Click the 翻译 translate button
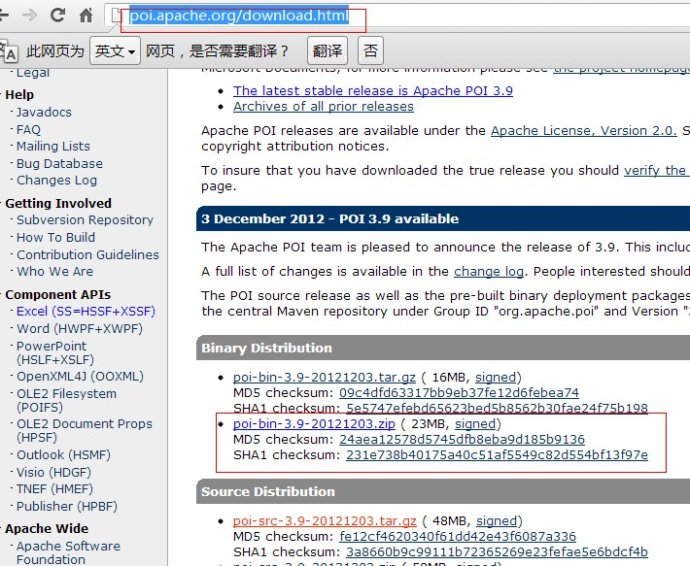This screenshot has width=690, height=566. click(x=327, y=51)
